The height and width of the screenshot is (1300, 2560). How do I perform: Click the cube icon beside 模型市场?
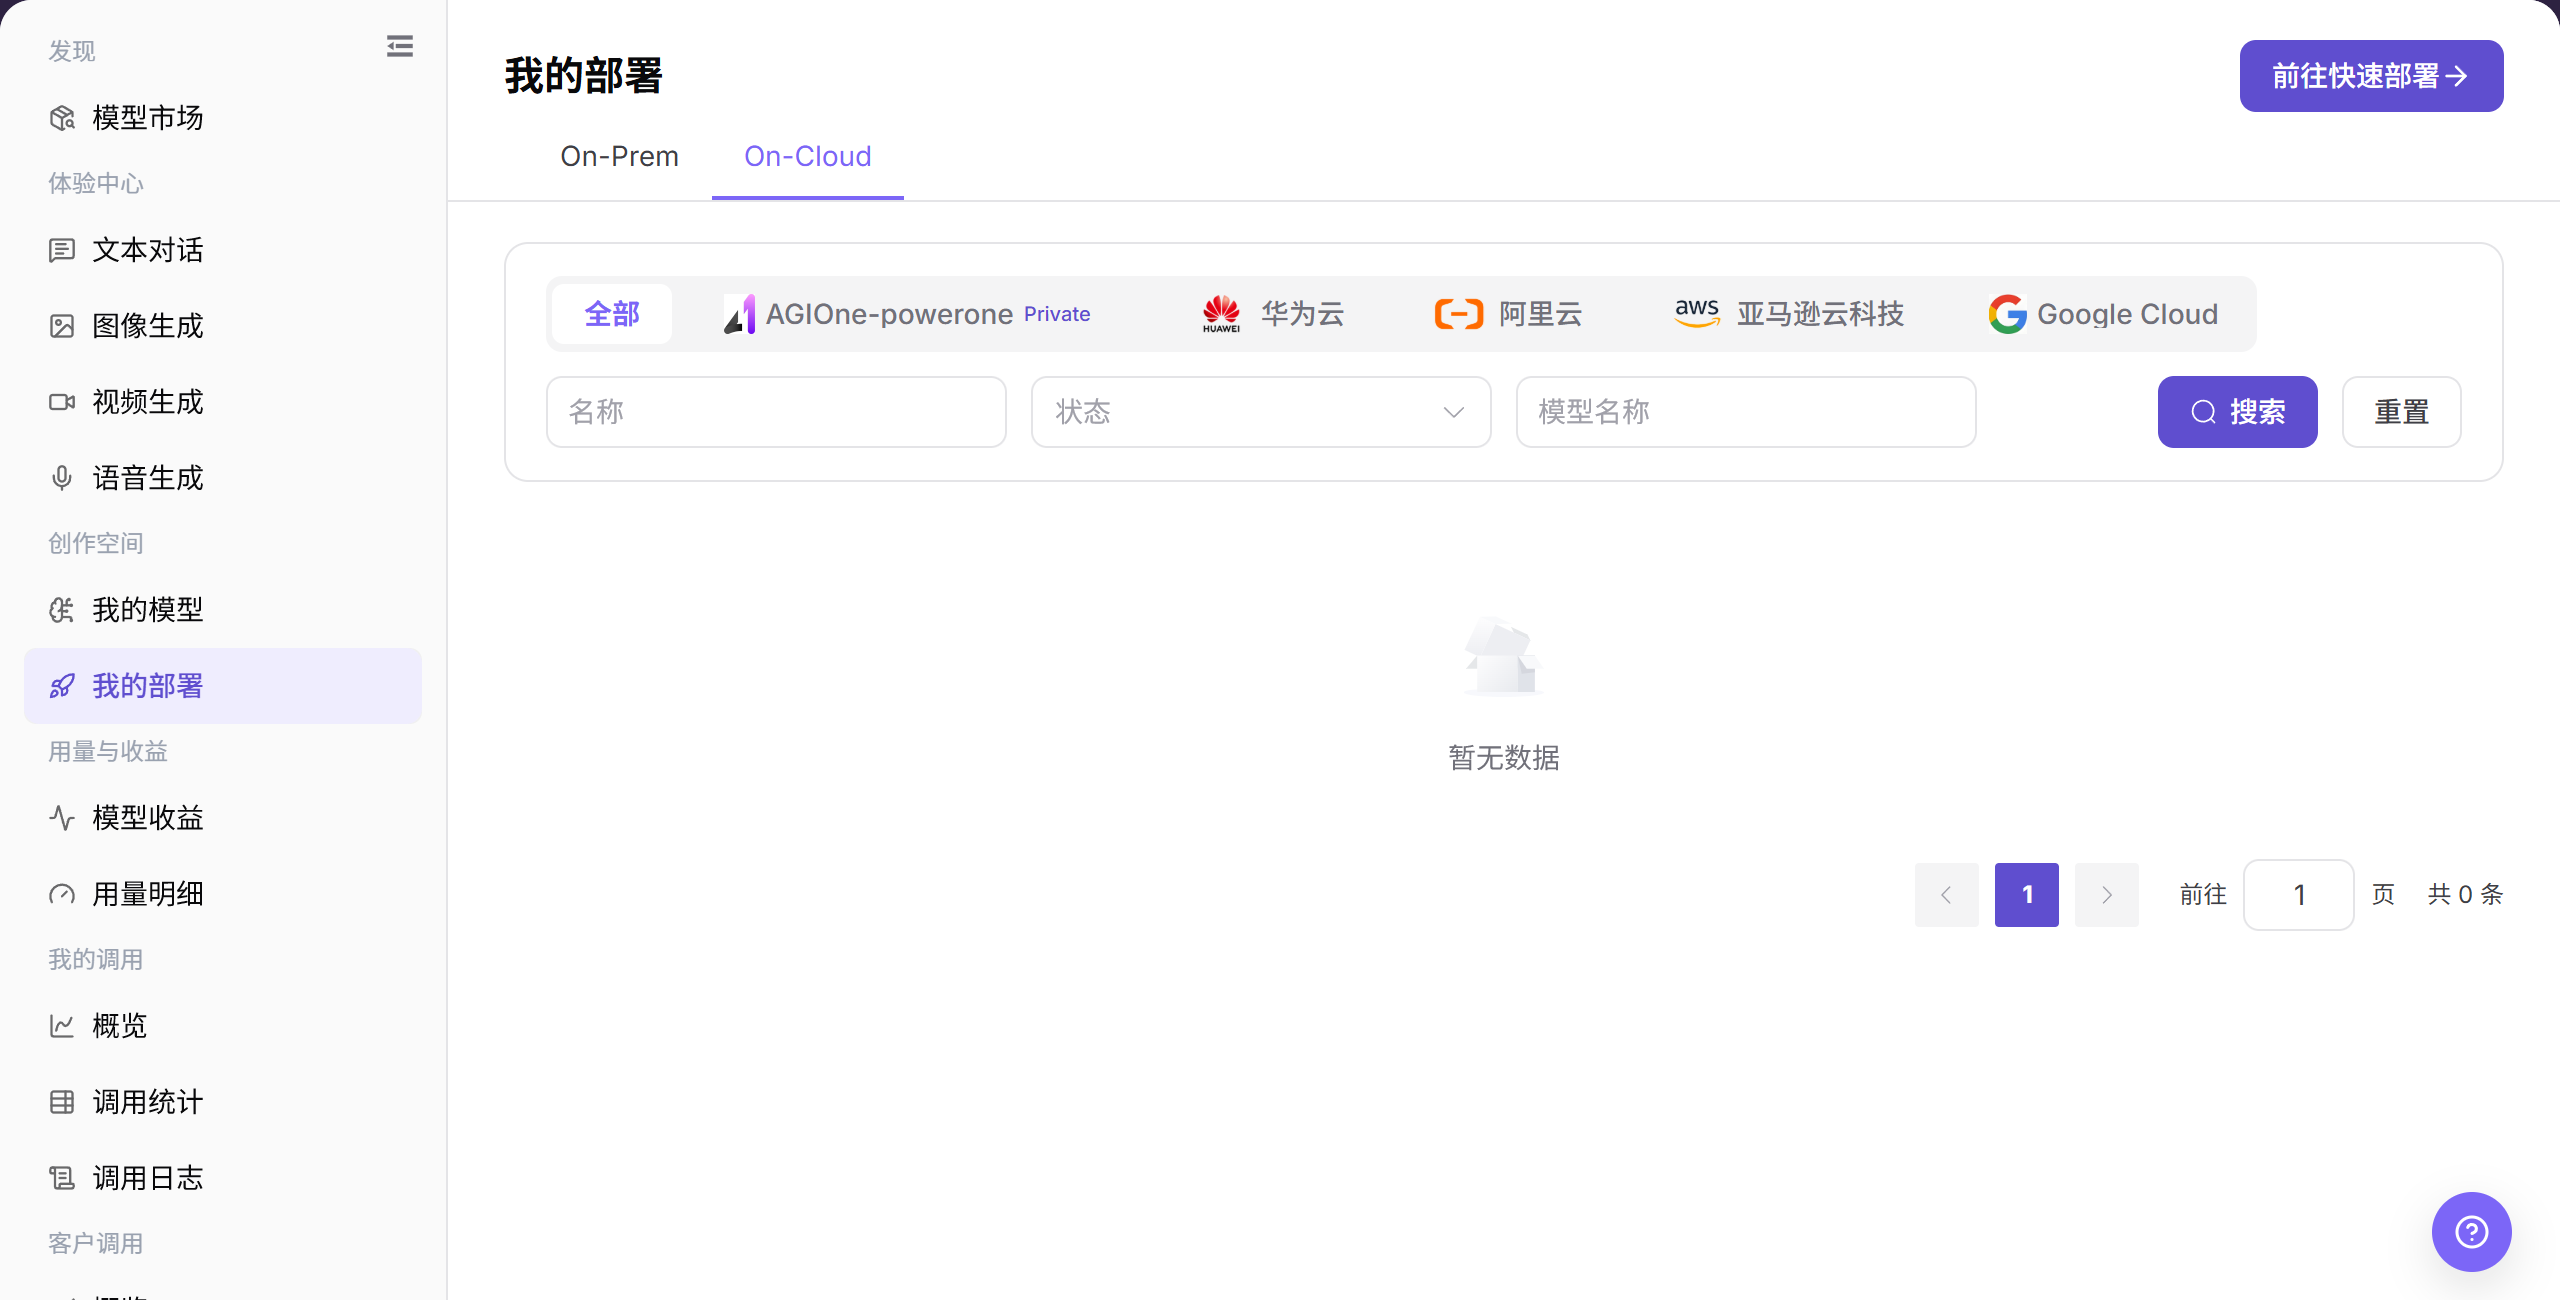(x=62, y=118)
